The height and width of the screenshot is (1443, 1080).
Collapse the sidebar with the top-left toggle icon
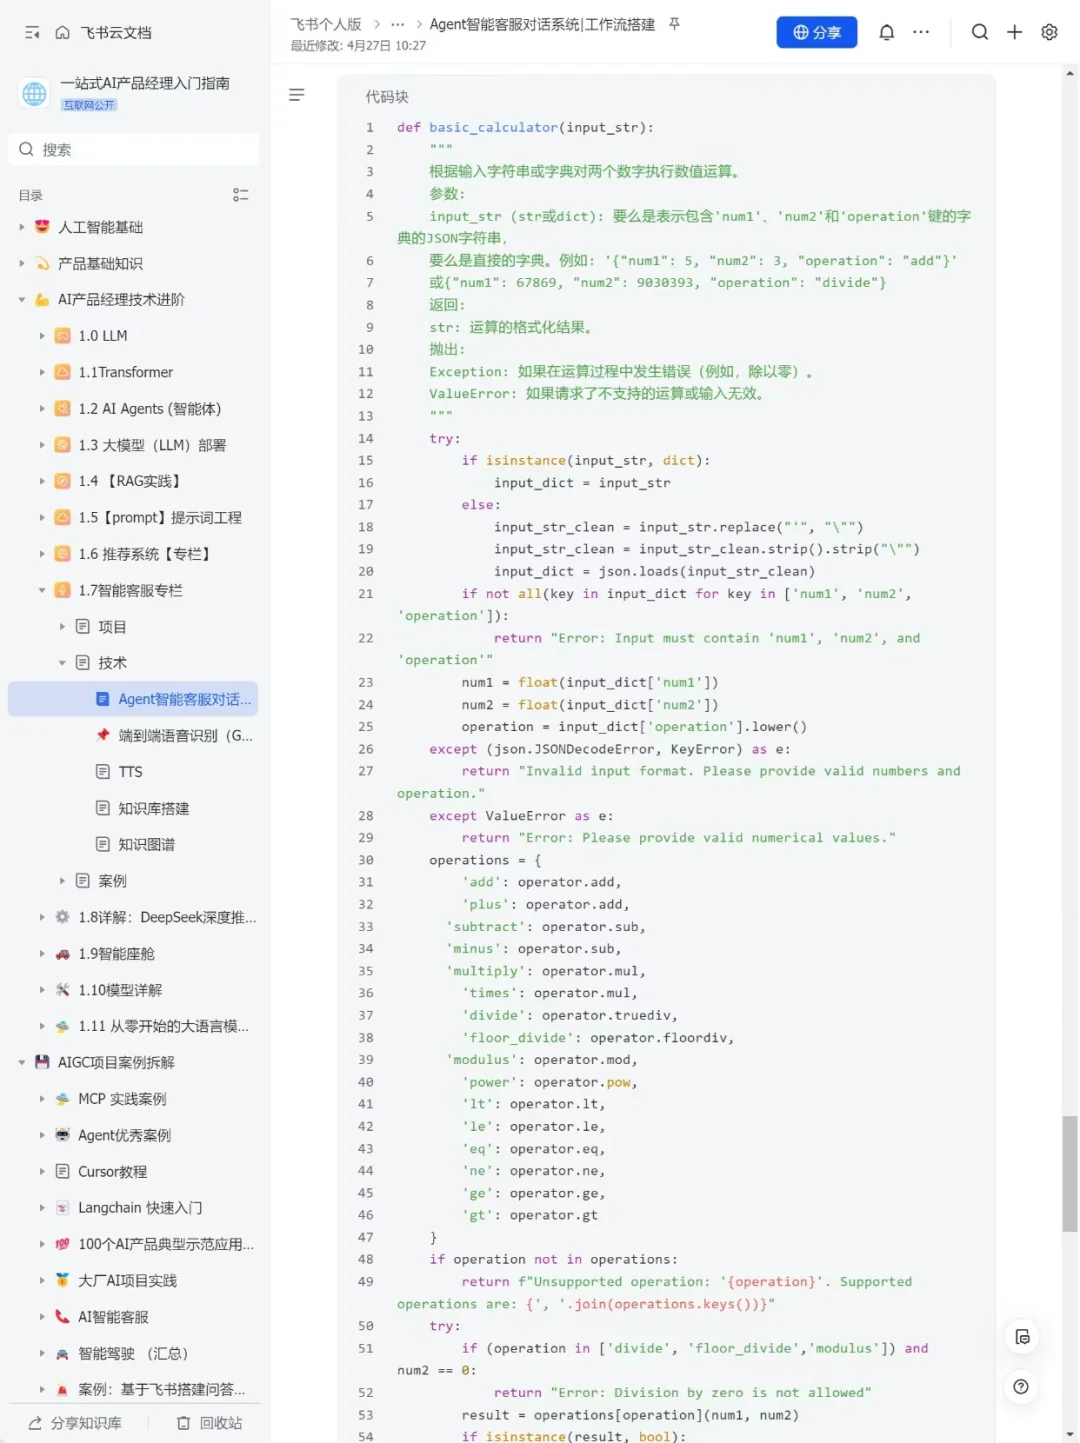[32, 33]
